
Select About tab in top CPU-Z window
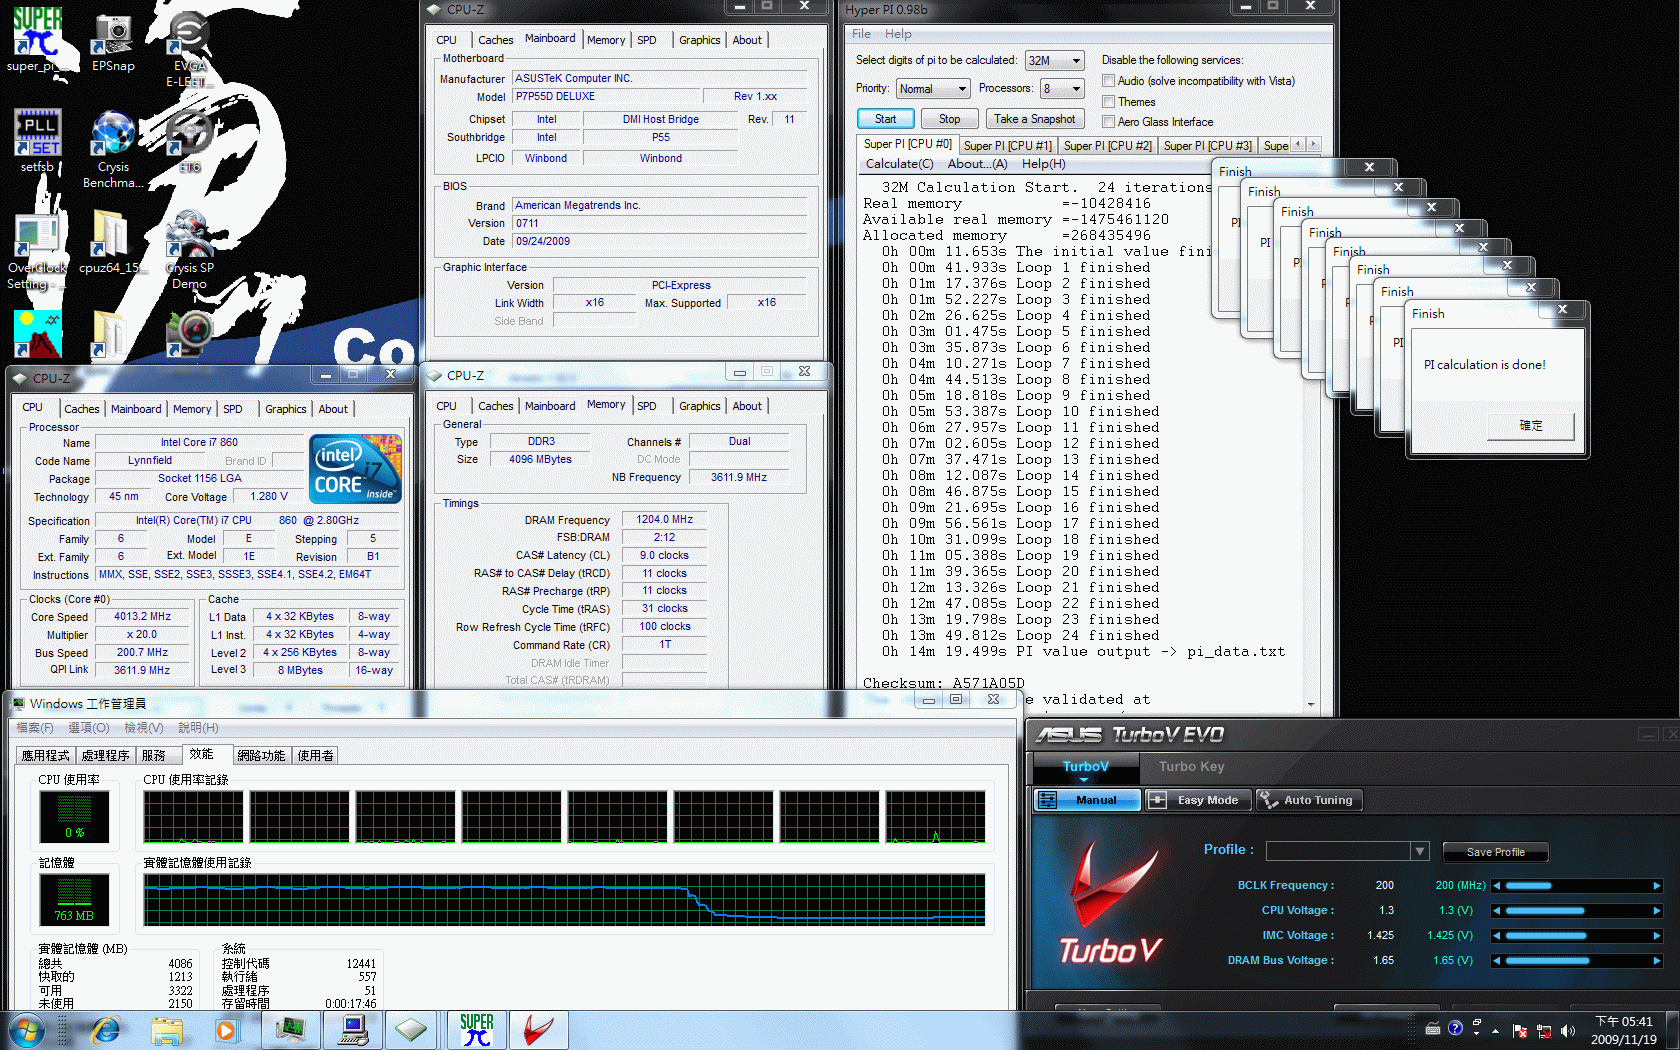point(747,40)
